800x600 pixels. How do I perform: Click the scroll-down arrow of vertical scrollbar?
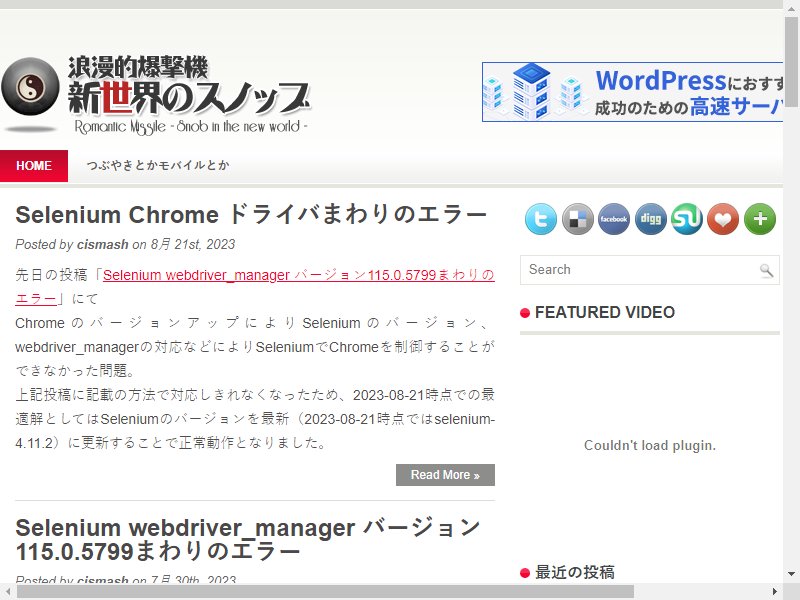[791, 574]
